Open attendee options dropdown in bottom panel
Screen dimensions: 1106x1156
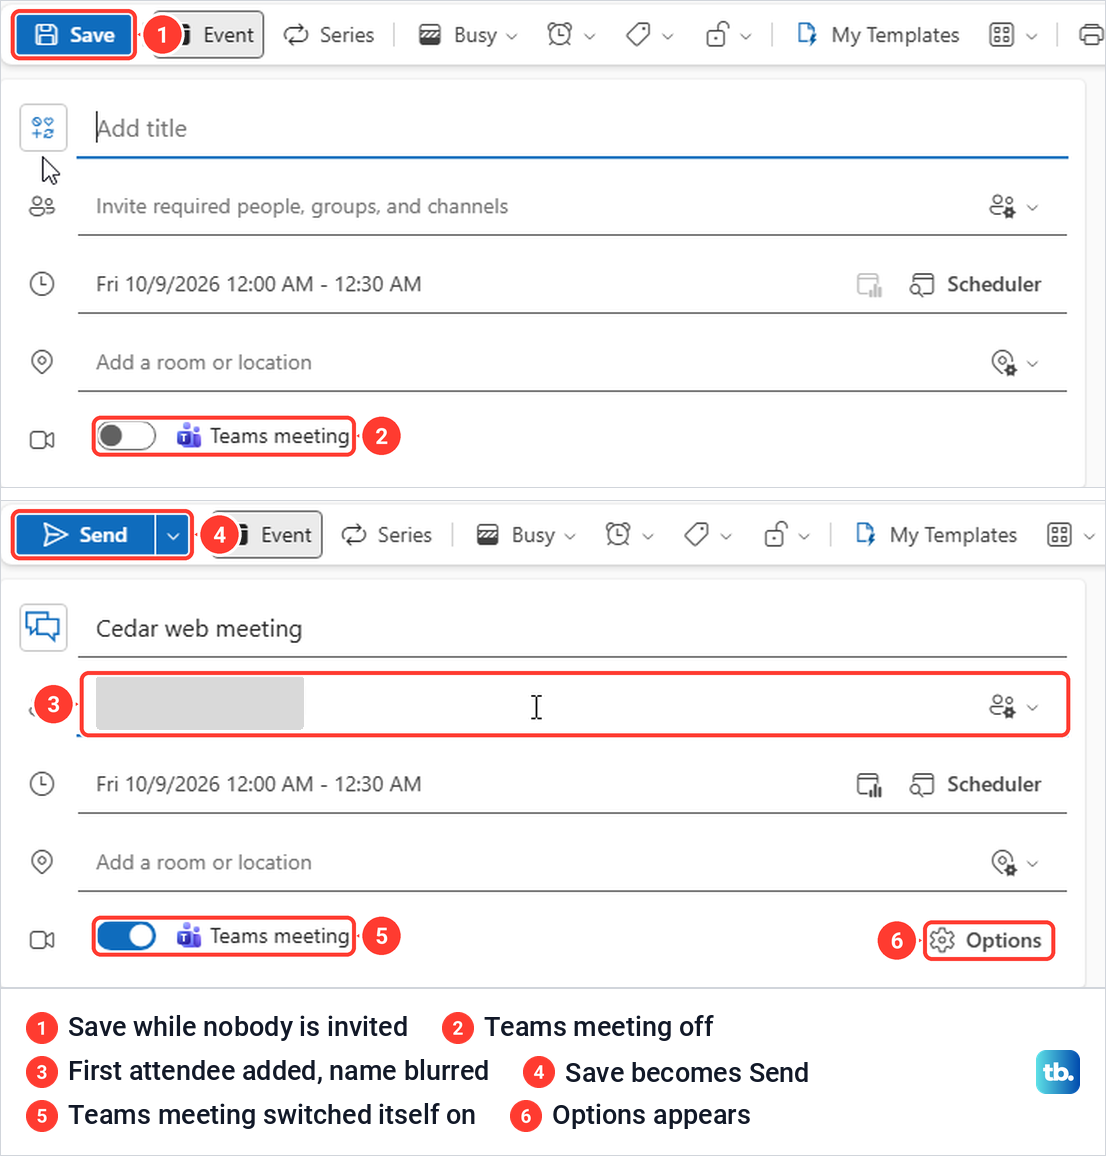click(1013, 706)
